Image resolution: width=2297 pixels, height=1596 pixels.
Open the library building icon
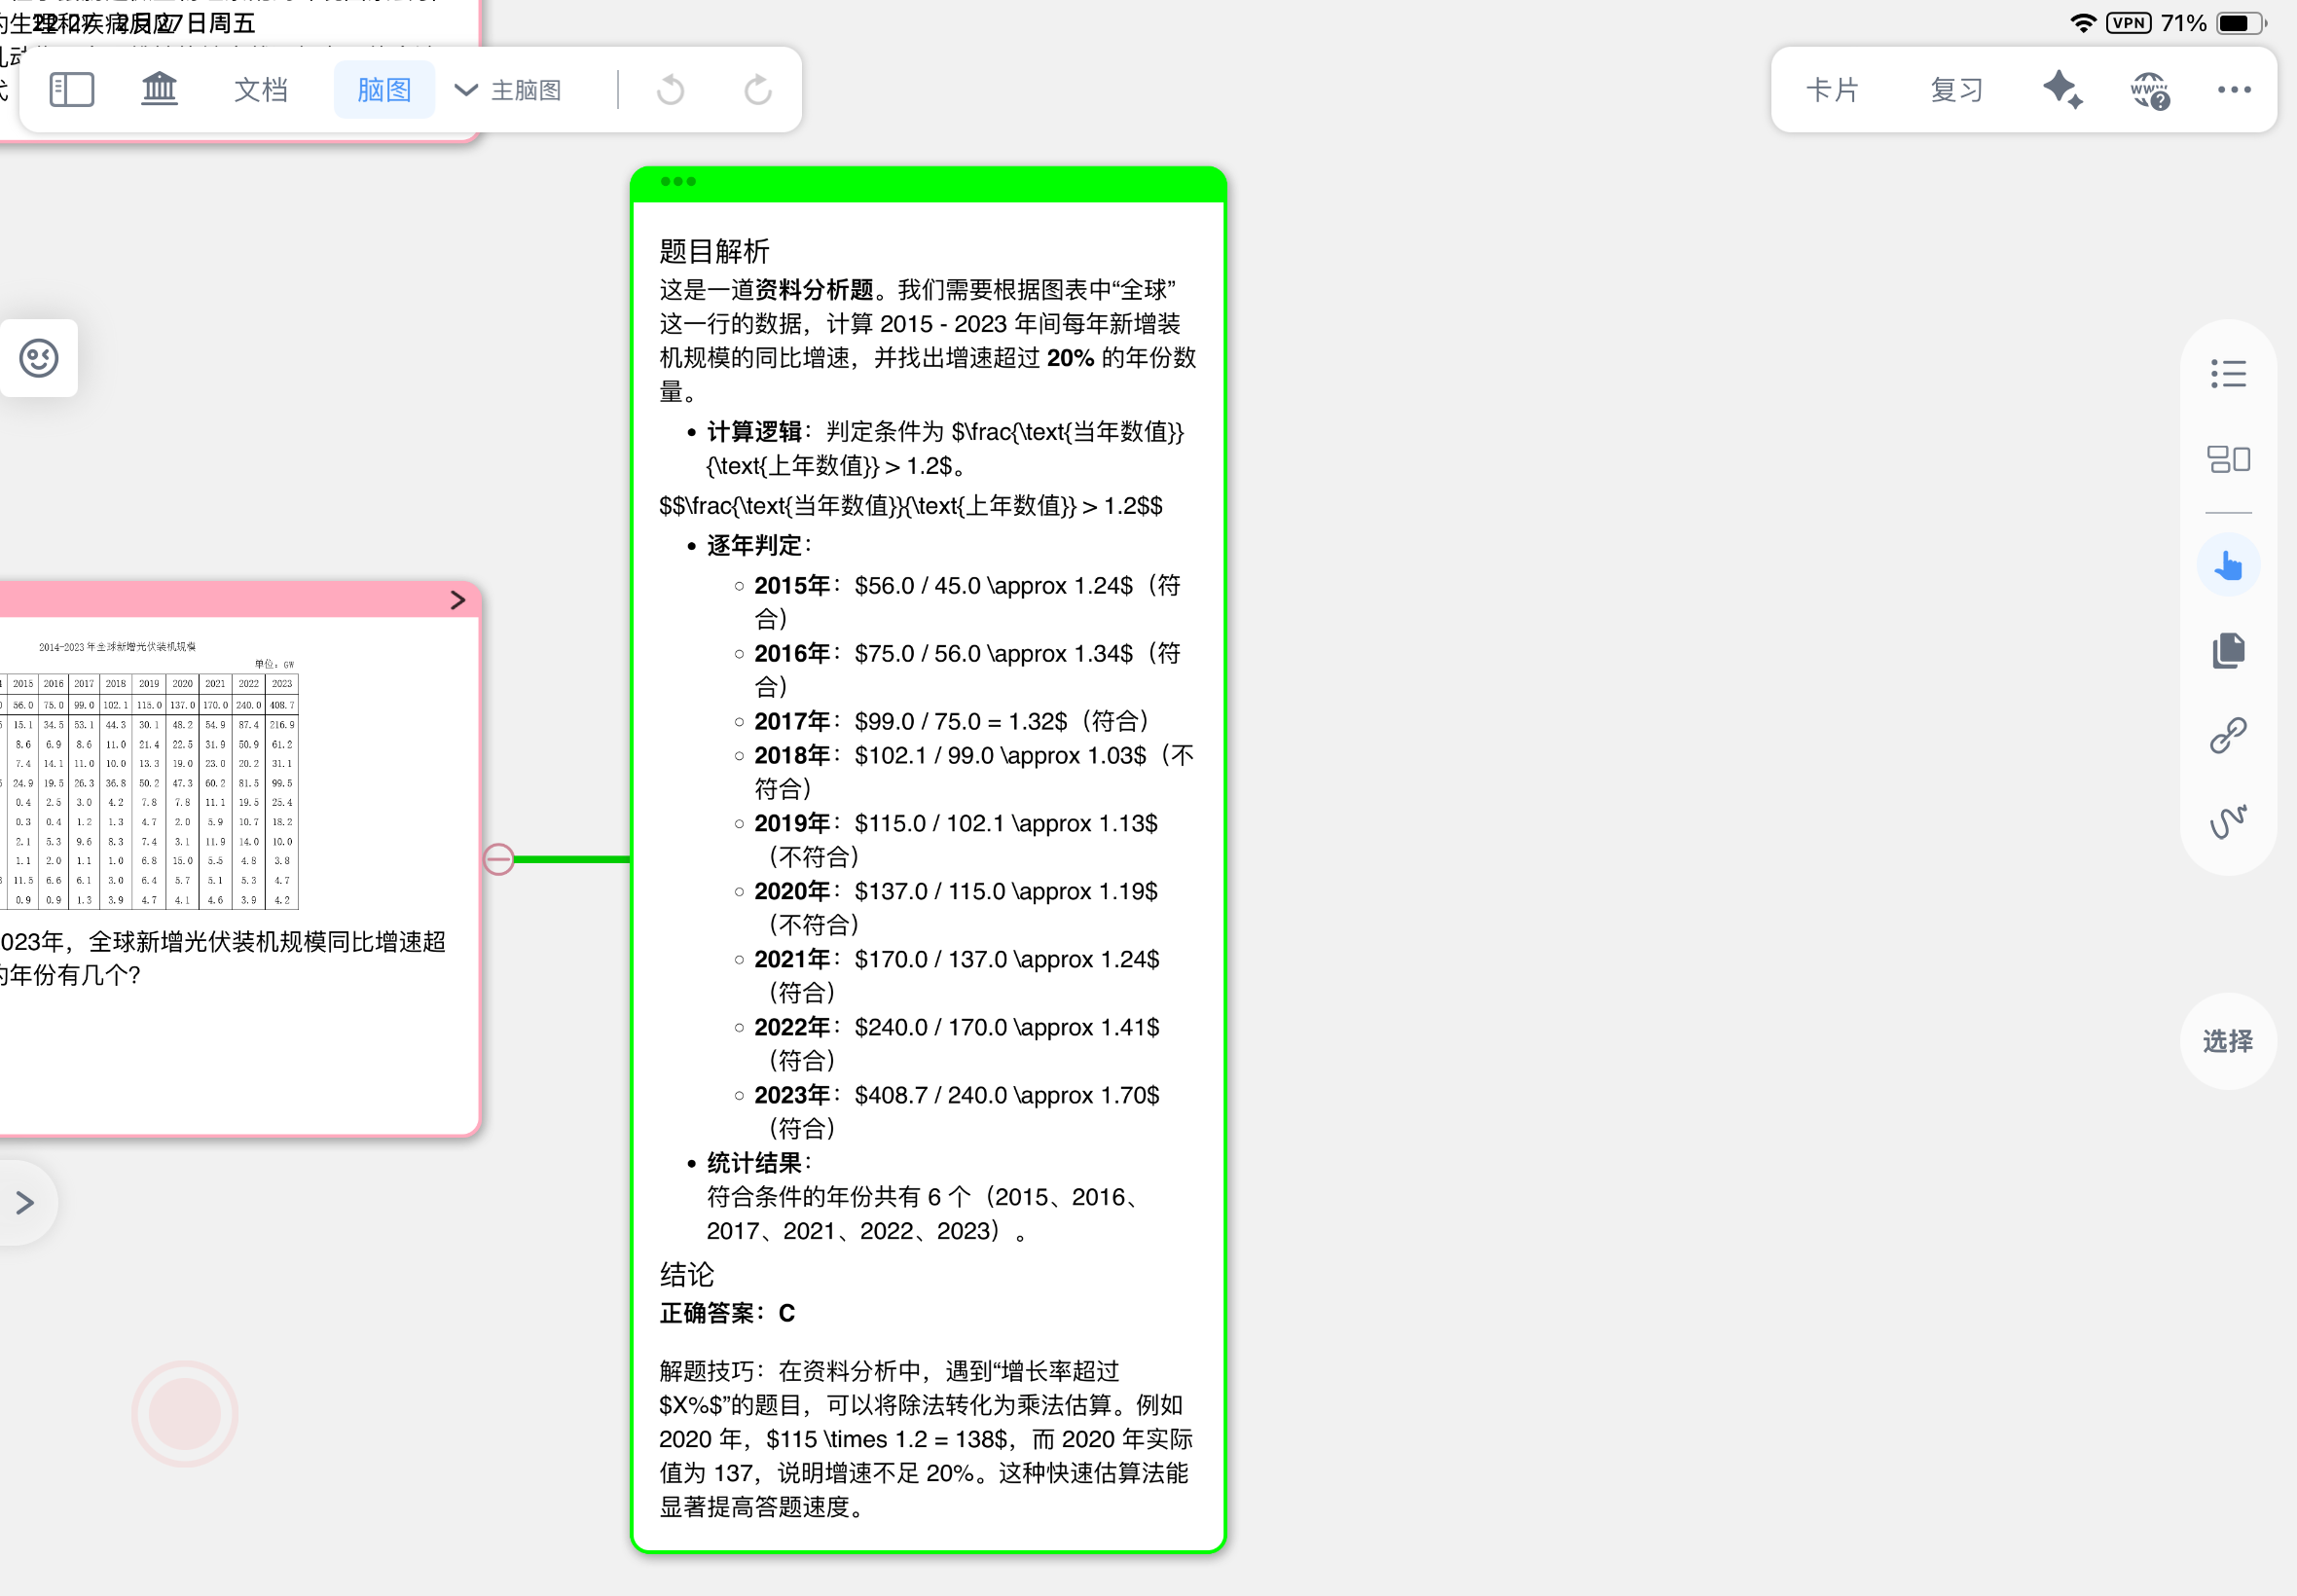[x=159, y=90]
